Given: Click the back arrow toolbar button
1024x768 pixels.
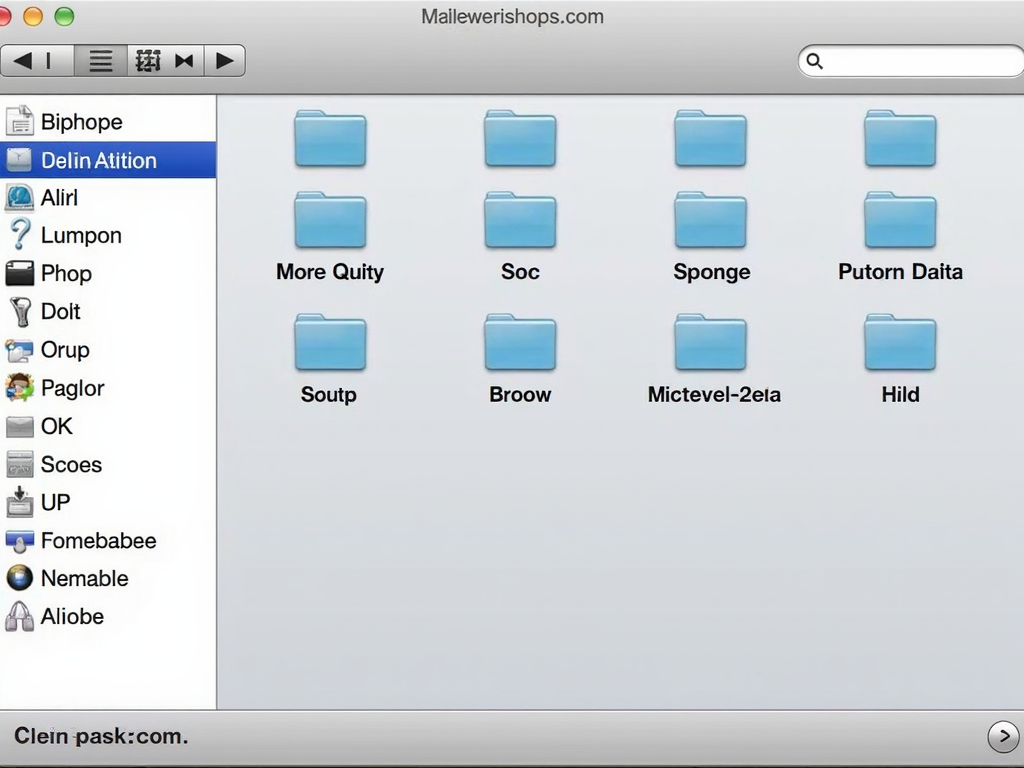Looking at the screenshot, I should (24, 61).
